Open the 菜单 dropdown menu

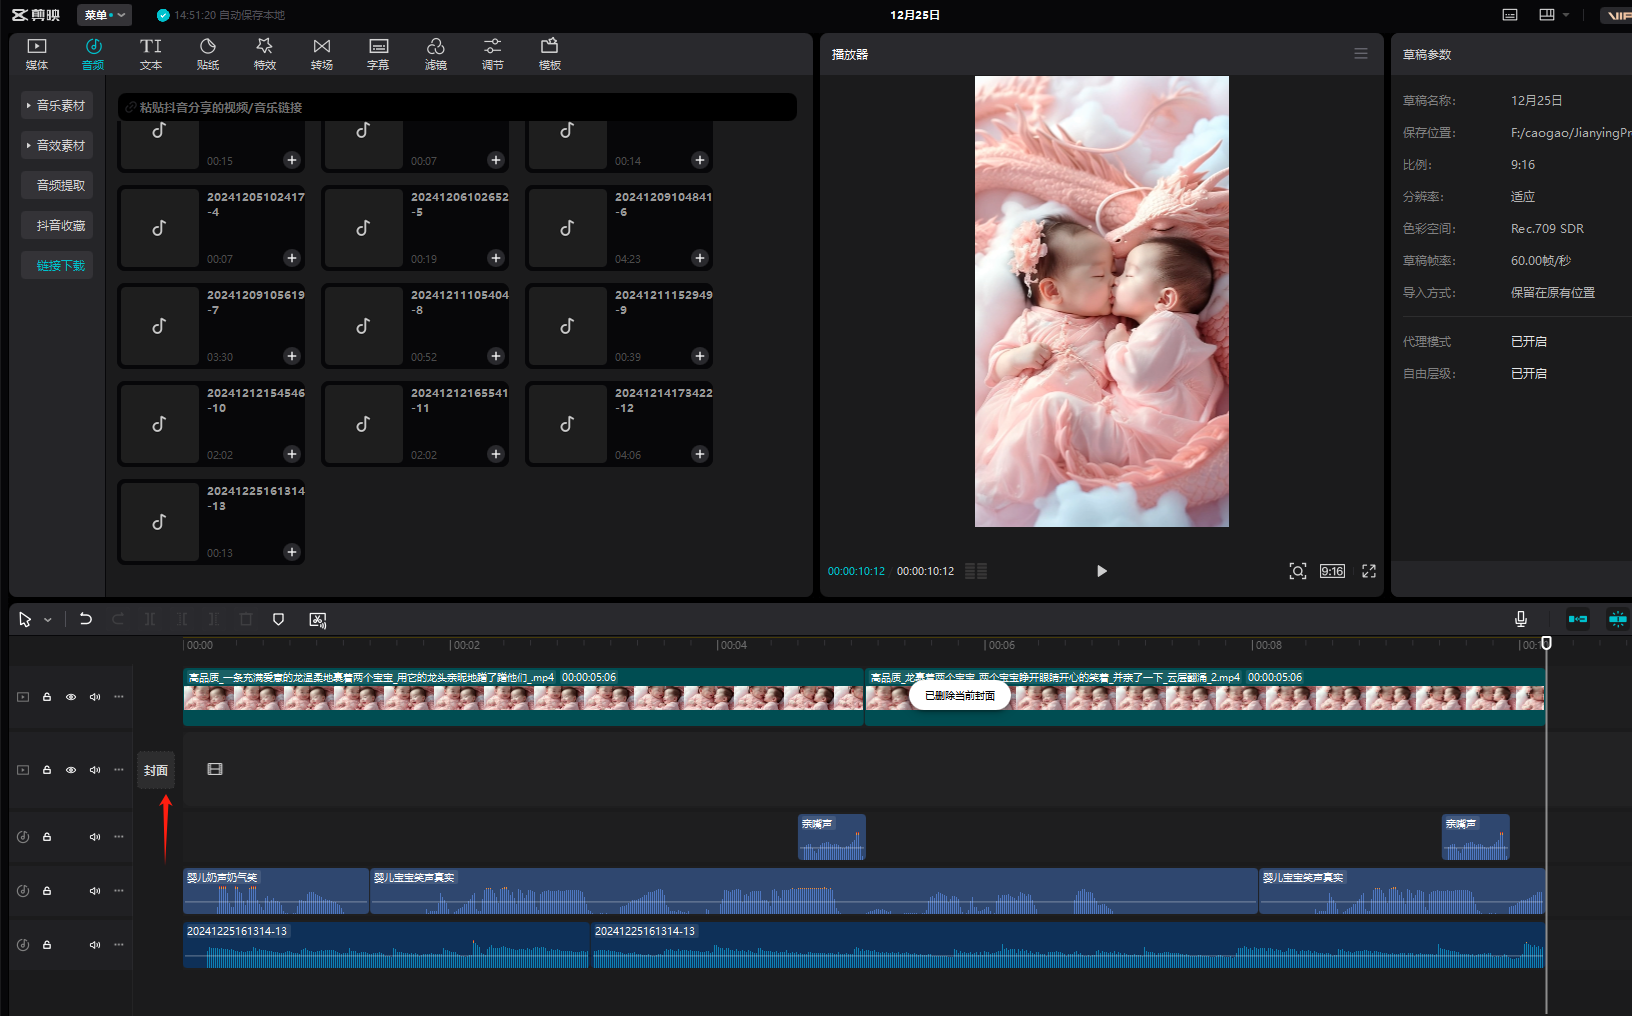point(104,15)
